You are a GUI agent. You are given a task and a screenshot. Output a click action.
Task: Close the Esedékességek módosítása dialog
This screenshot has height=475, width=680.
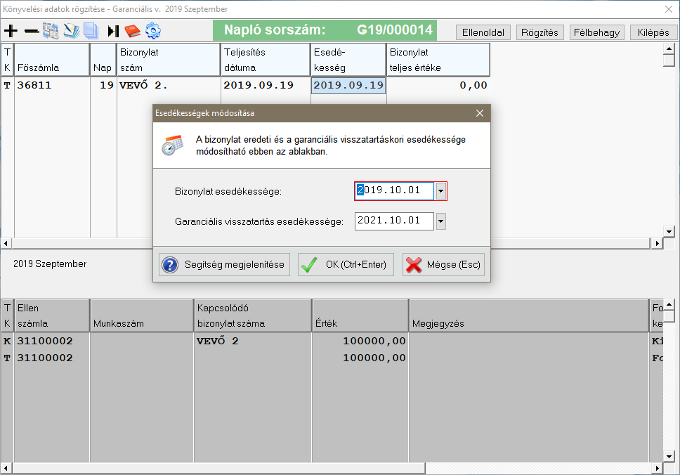(479, 114)
